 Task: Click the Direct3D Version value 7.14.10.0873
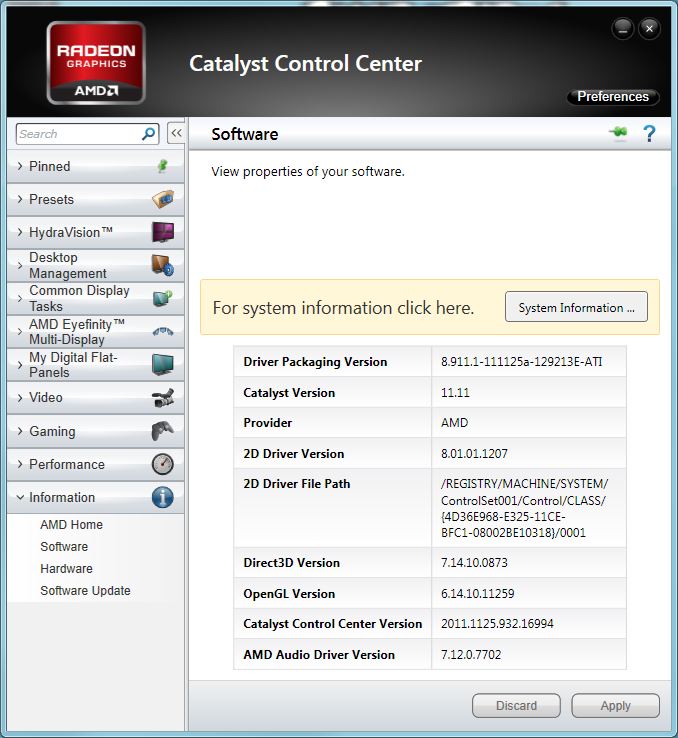(x=474, y=562)
